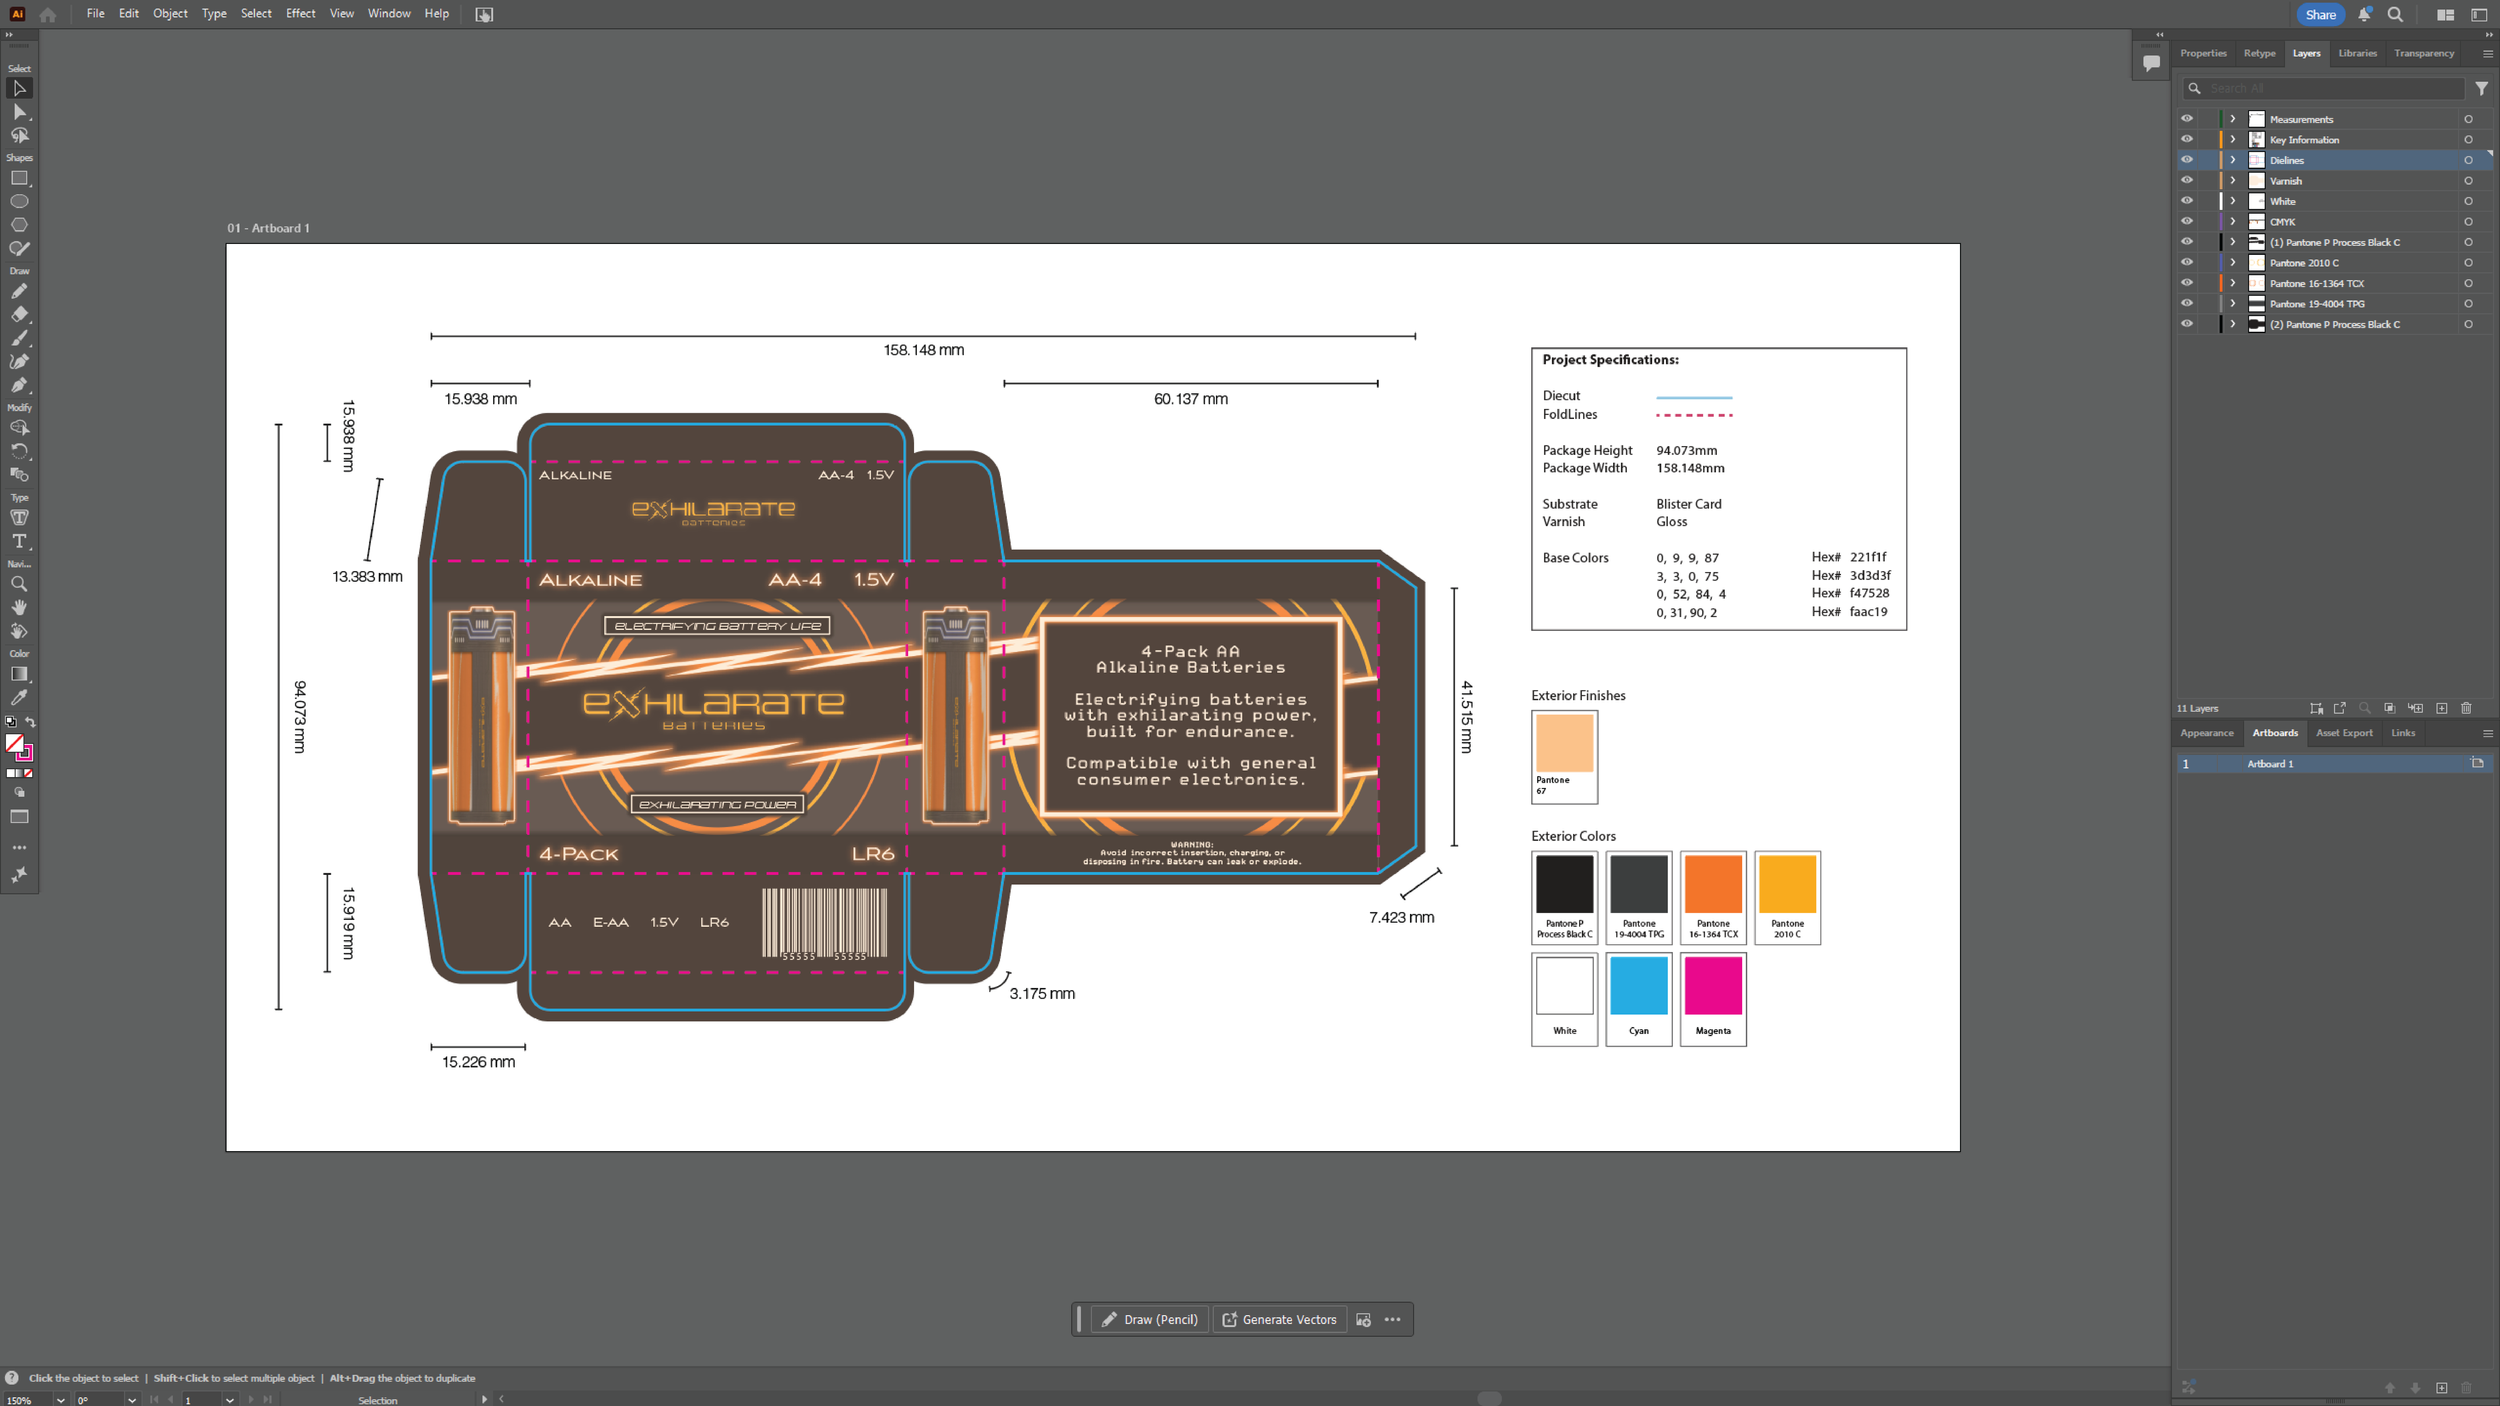Hide the Measurements layer
Viewport: 2500px width, 1406px height.
click(x=2186, y=119)
